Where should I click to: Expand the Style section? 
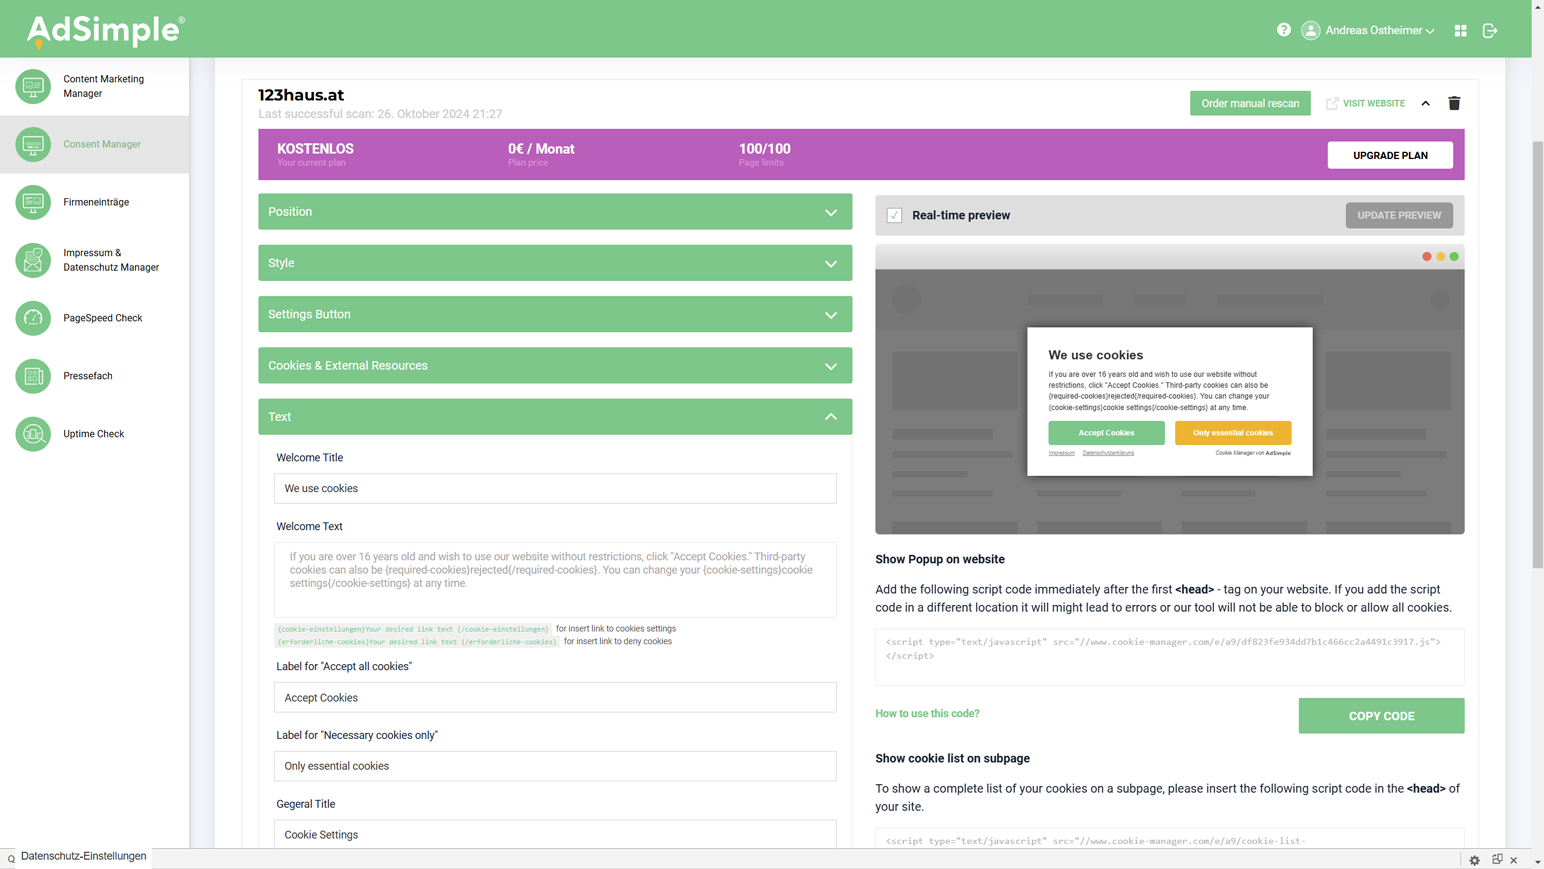click(555, 263)
